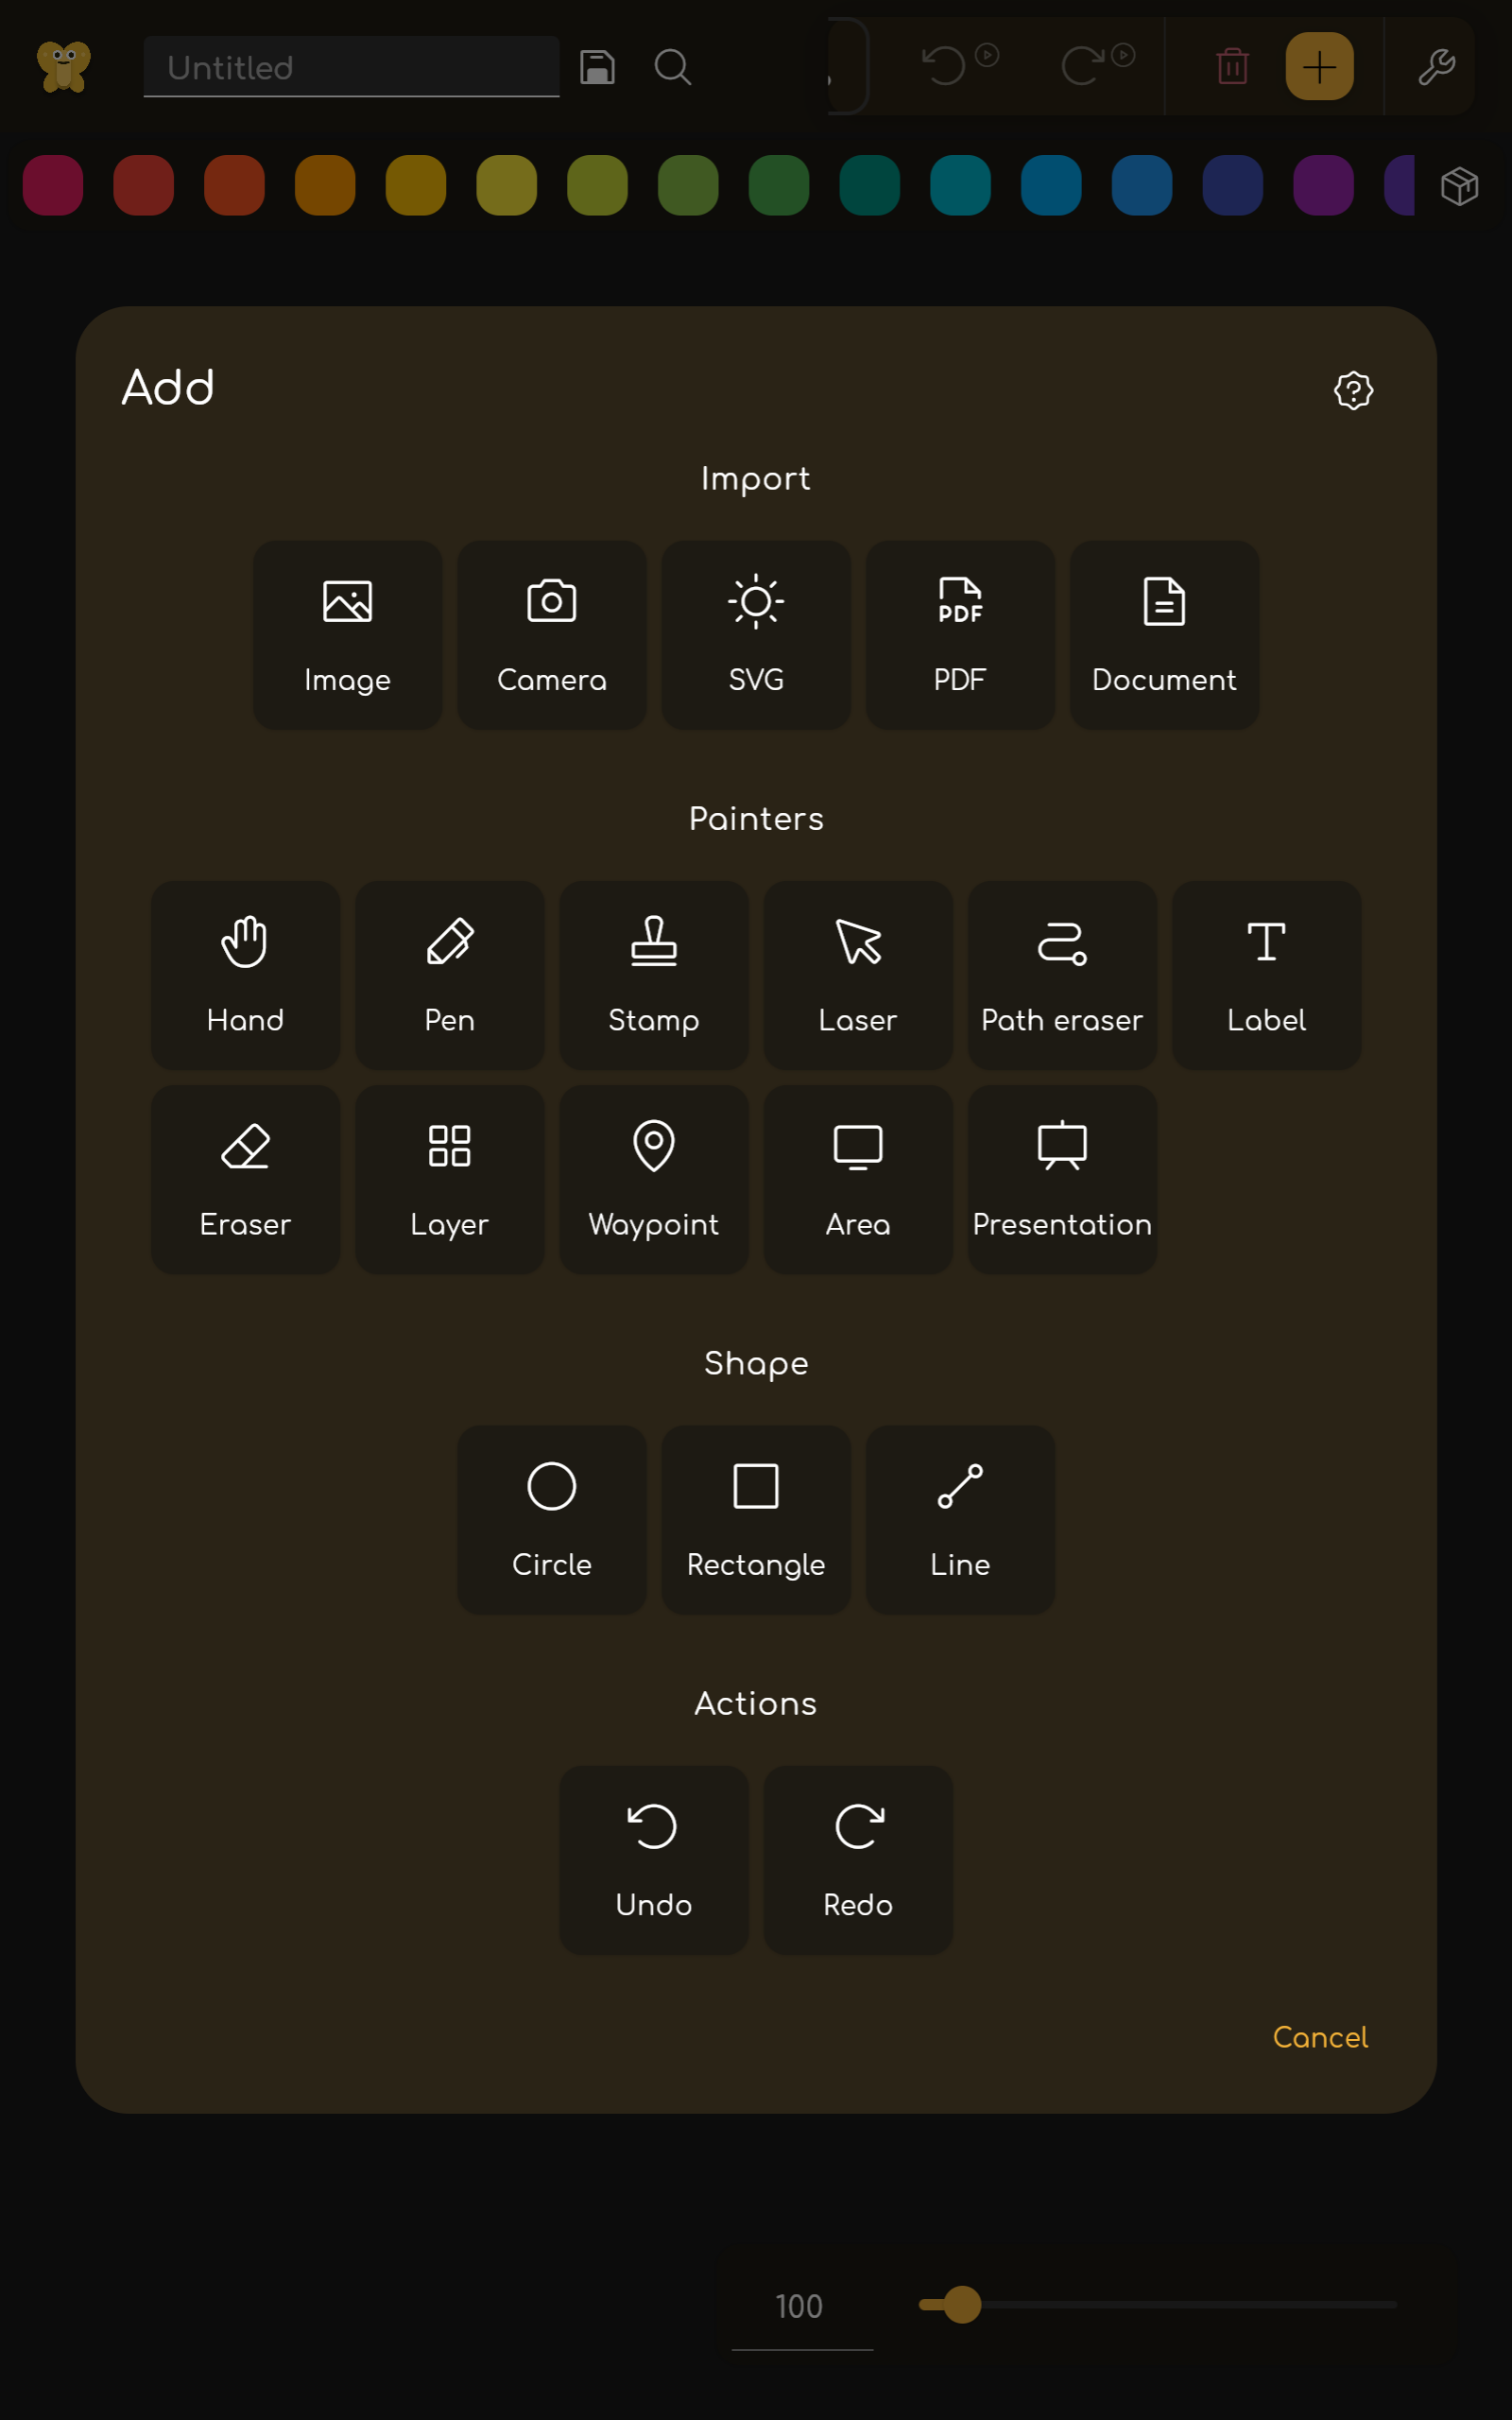Select the teal color swatch

coord(869,185)
